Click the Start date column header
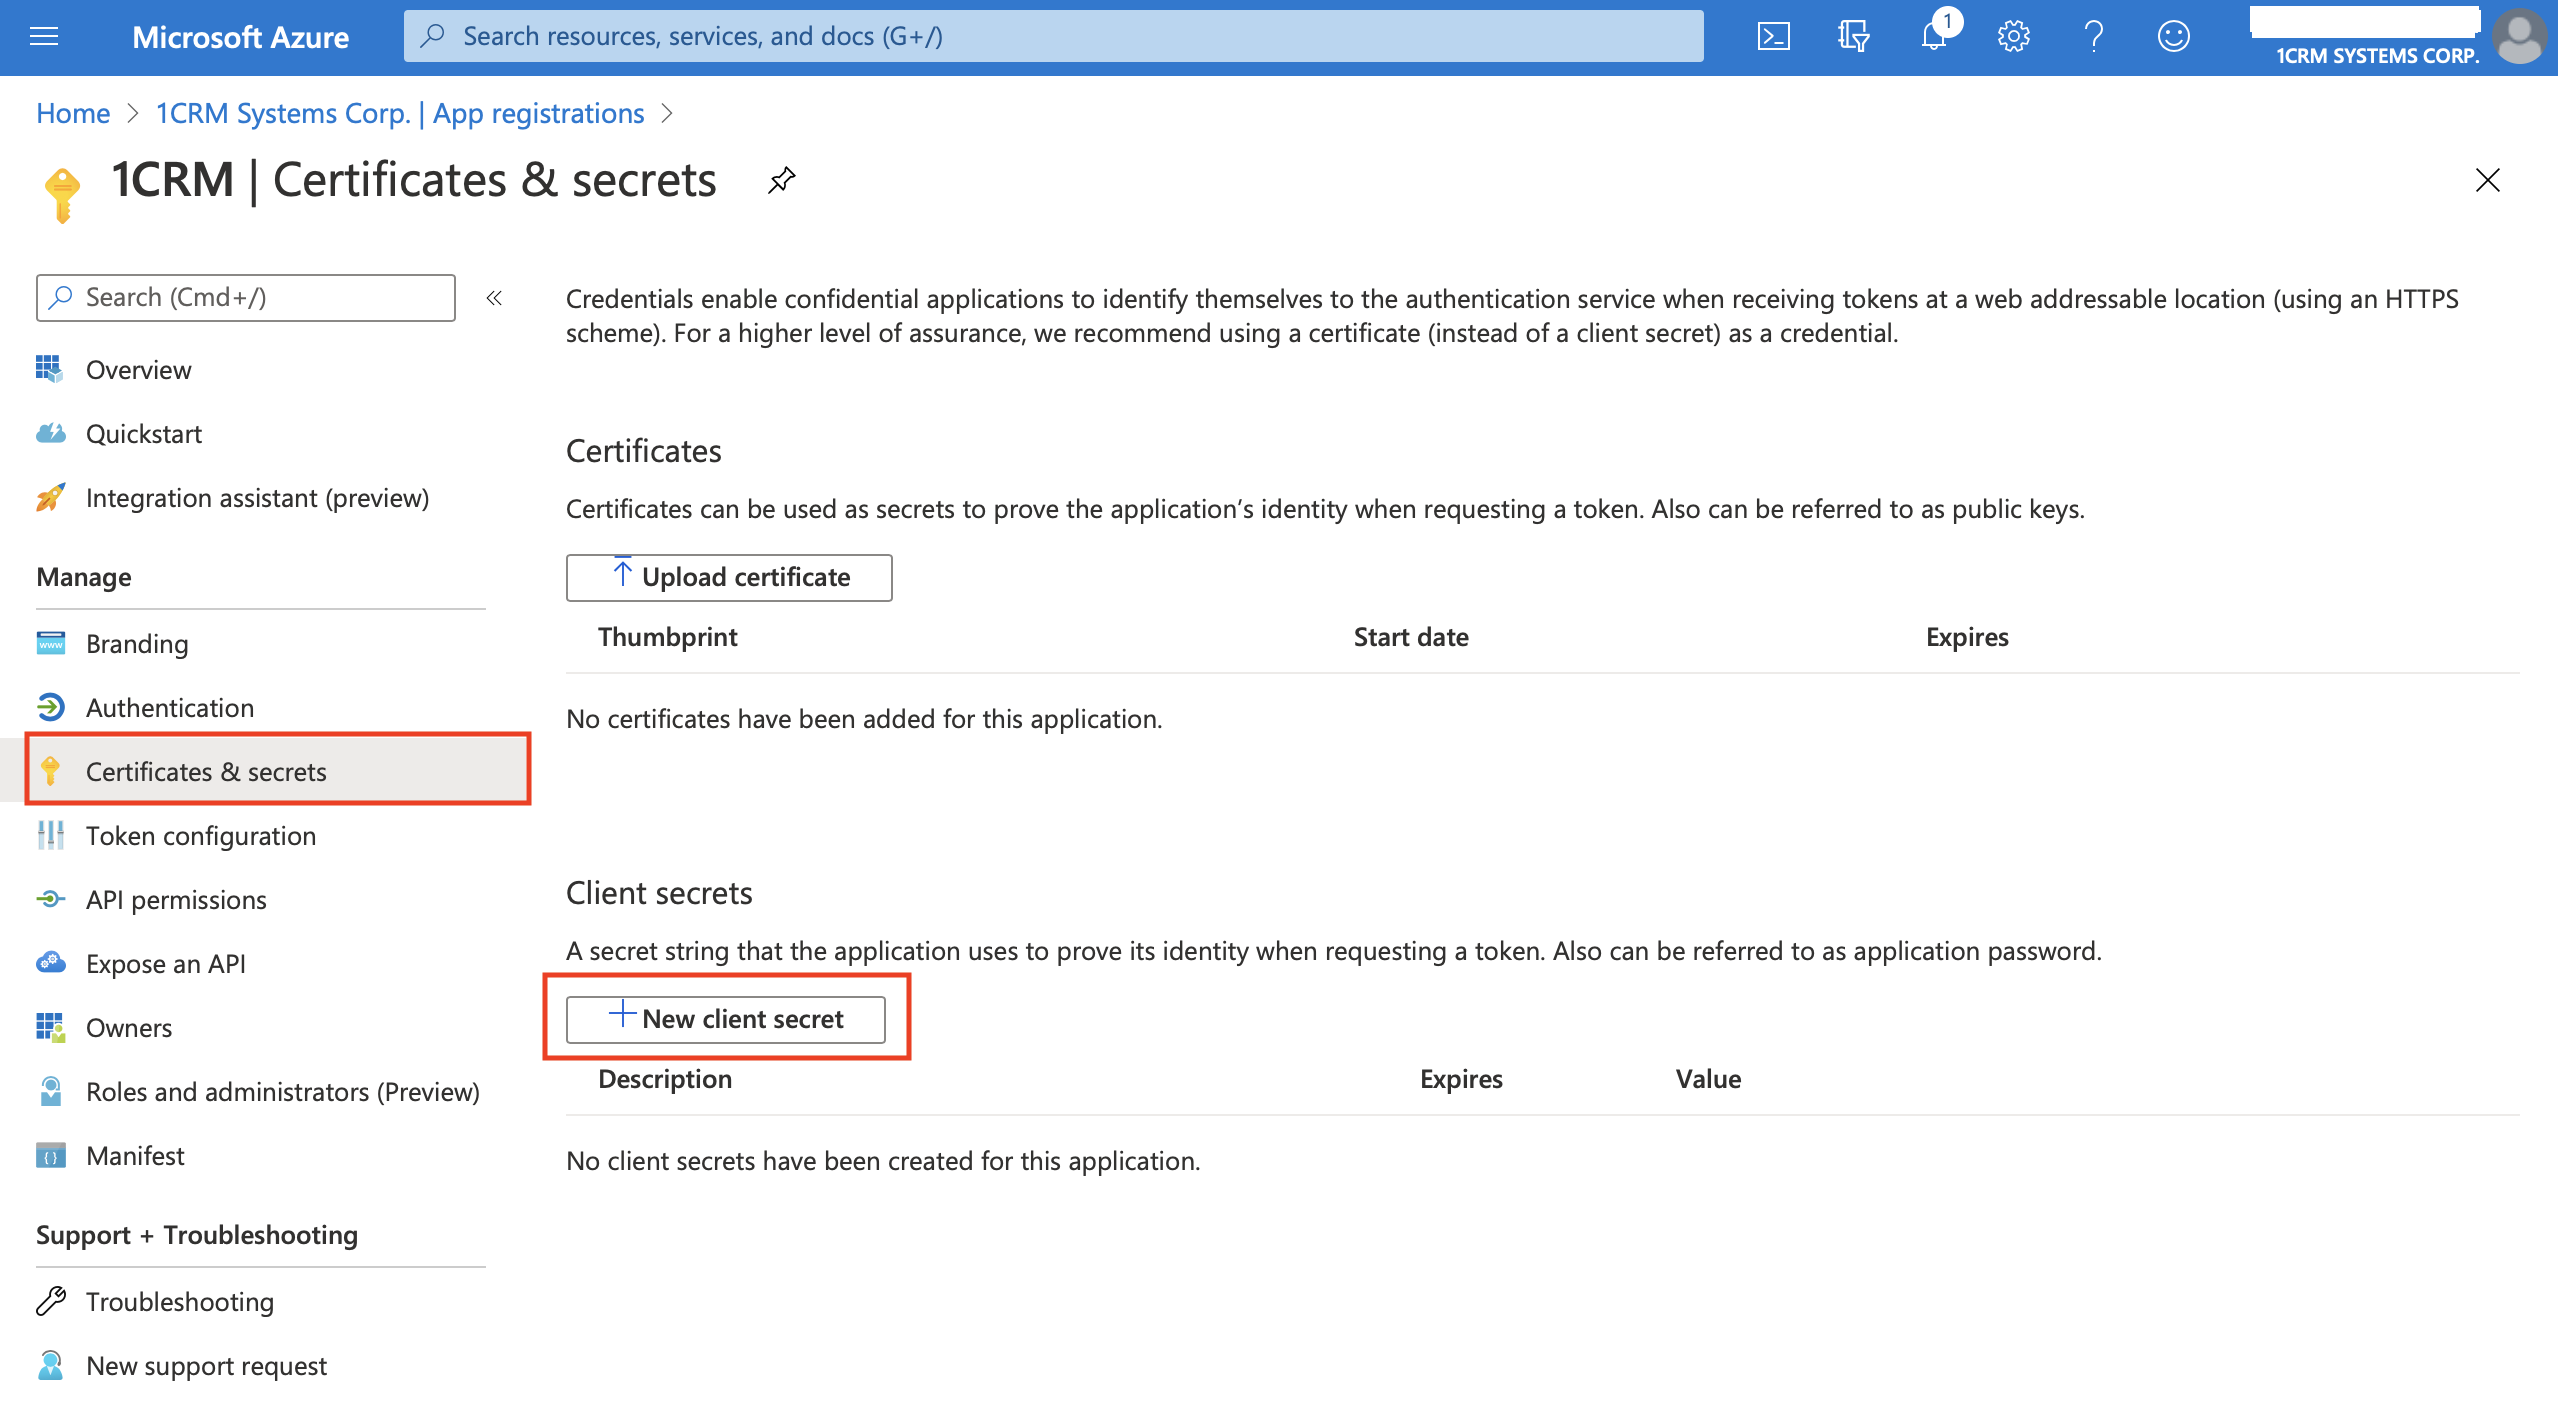Screen dimensions: 2558x1402 (1411, 637)
